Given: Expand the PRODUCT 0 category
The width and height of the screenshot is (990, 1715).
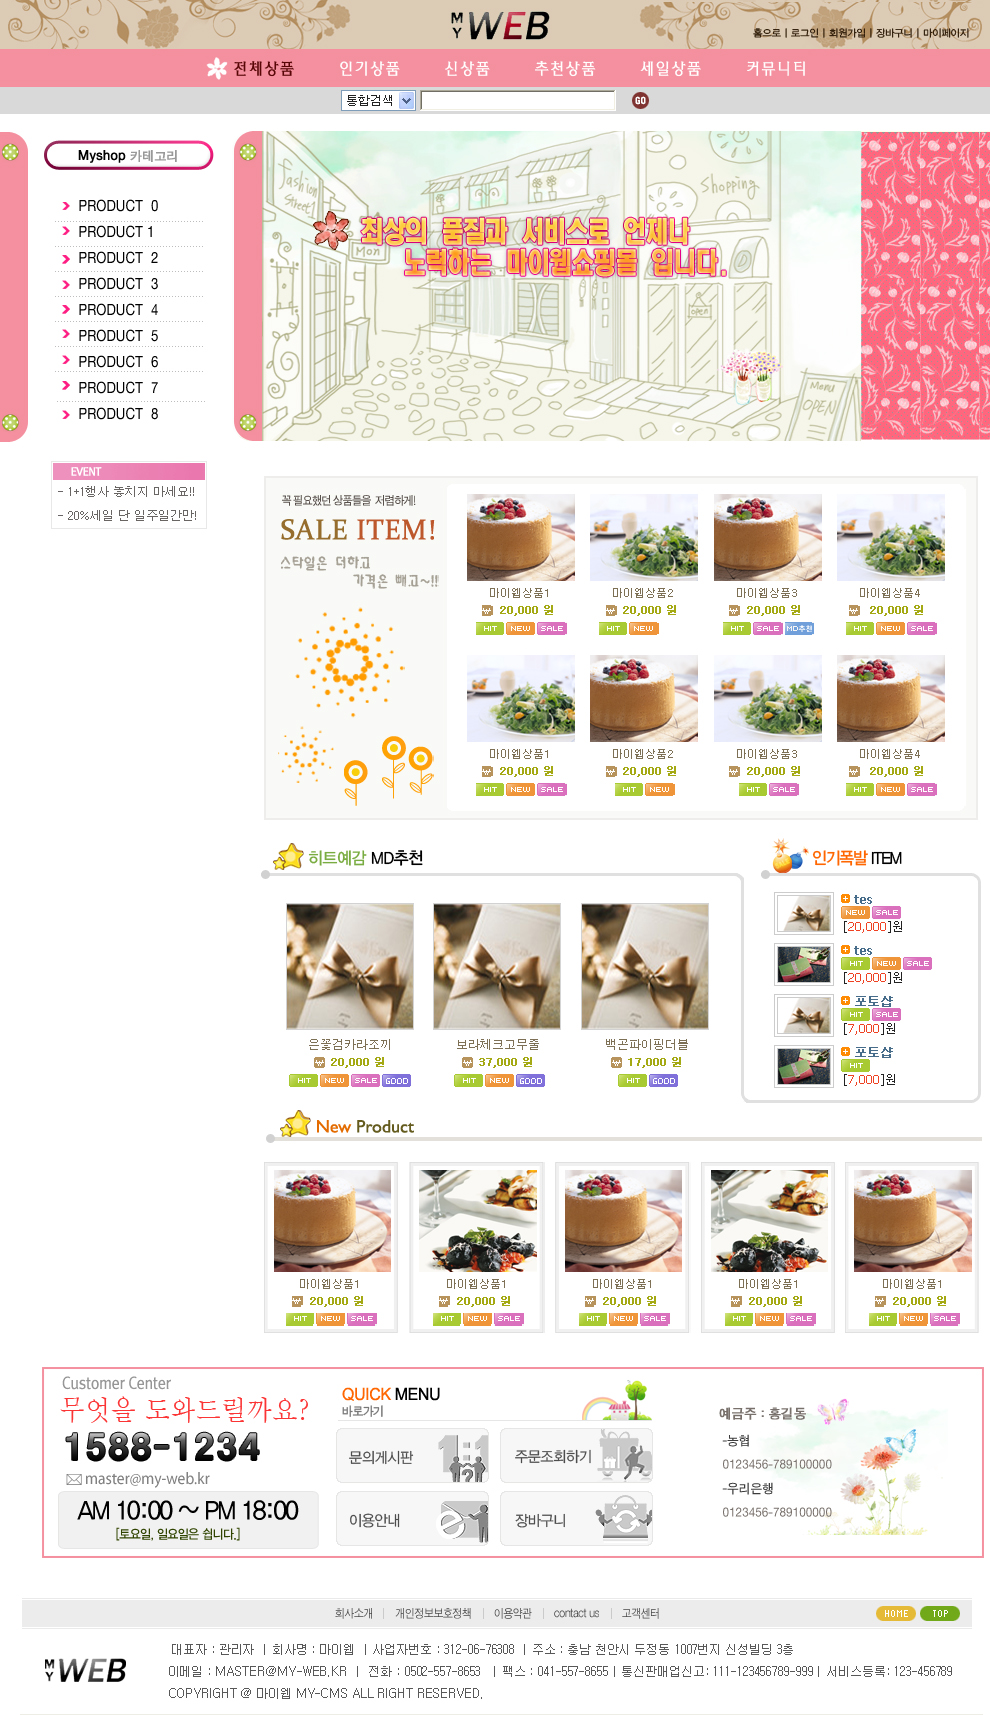Looking at the screenshot, I should pyautogui.click(x=118, y=206).
